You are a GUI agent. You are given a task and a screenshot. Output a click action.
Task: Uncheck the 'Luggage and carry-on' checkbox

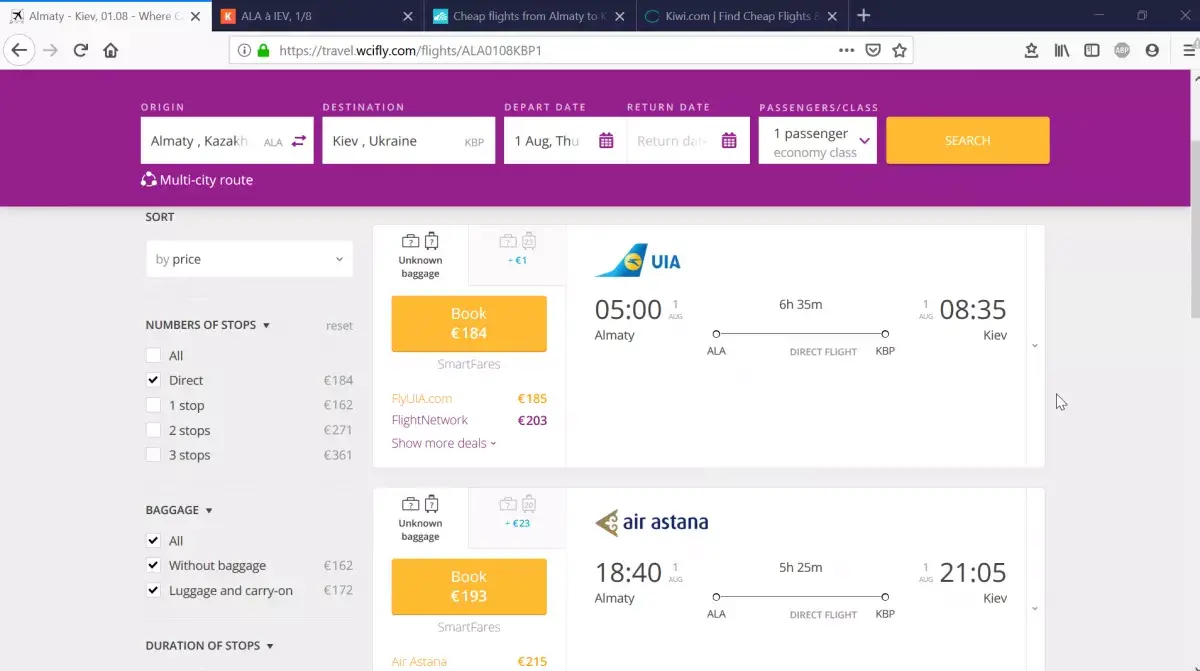[153, 590]
